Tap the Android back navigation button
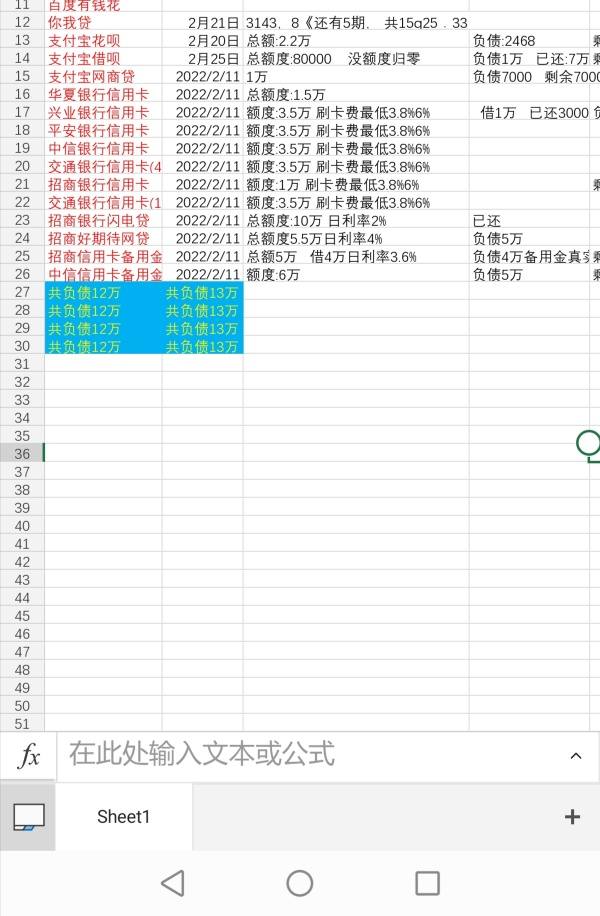Screen dimensions: 600x916 (173, 883)
